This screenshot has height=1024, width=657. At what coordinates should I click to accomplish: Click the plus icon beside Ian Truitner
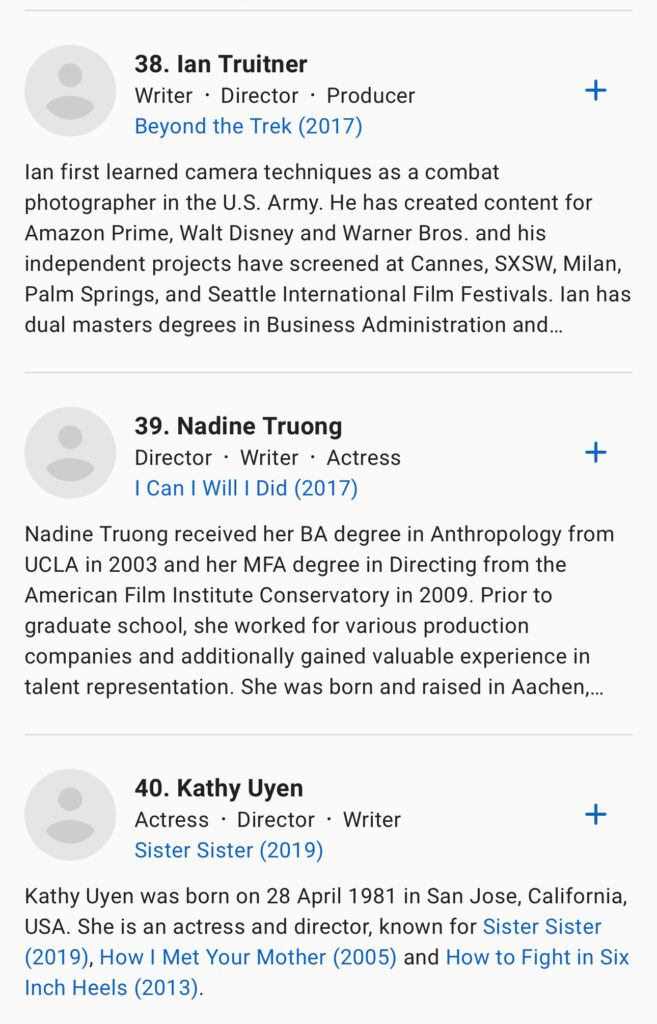point(595,91)
